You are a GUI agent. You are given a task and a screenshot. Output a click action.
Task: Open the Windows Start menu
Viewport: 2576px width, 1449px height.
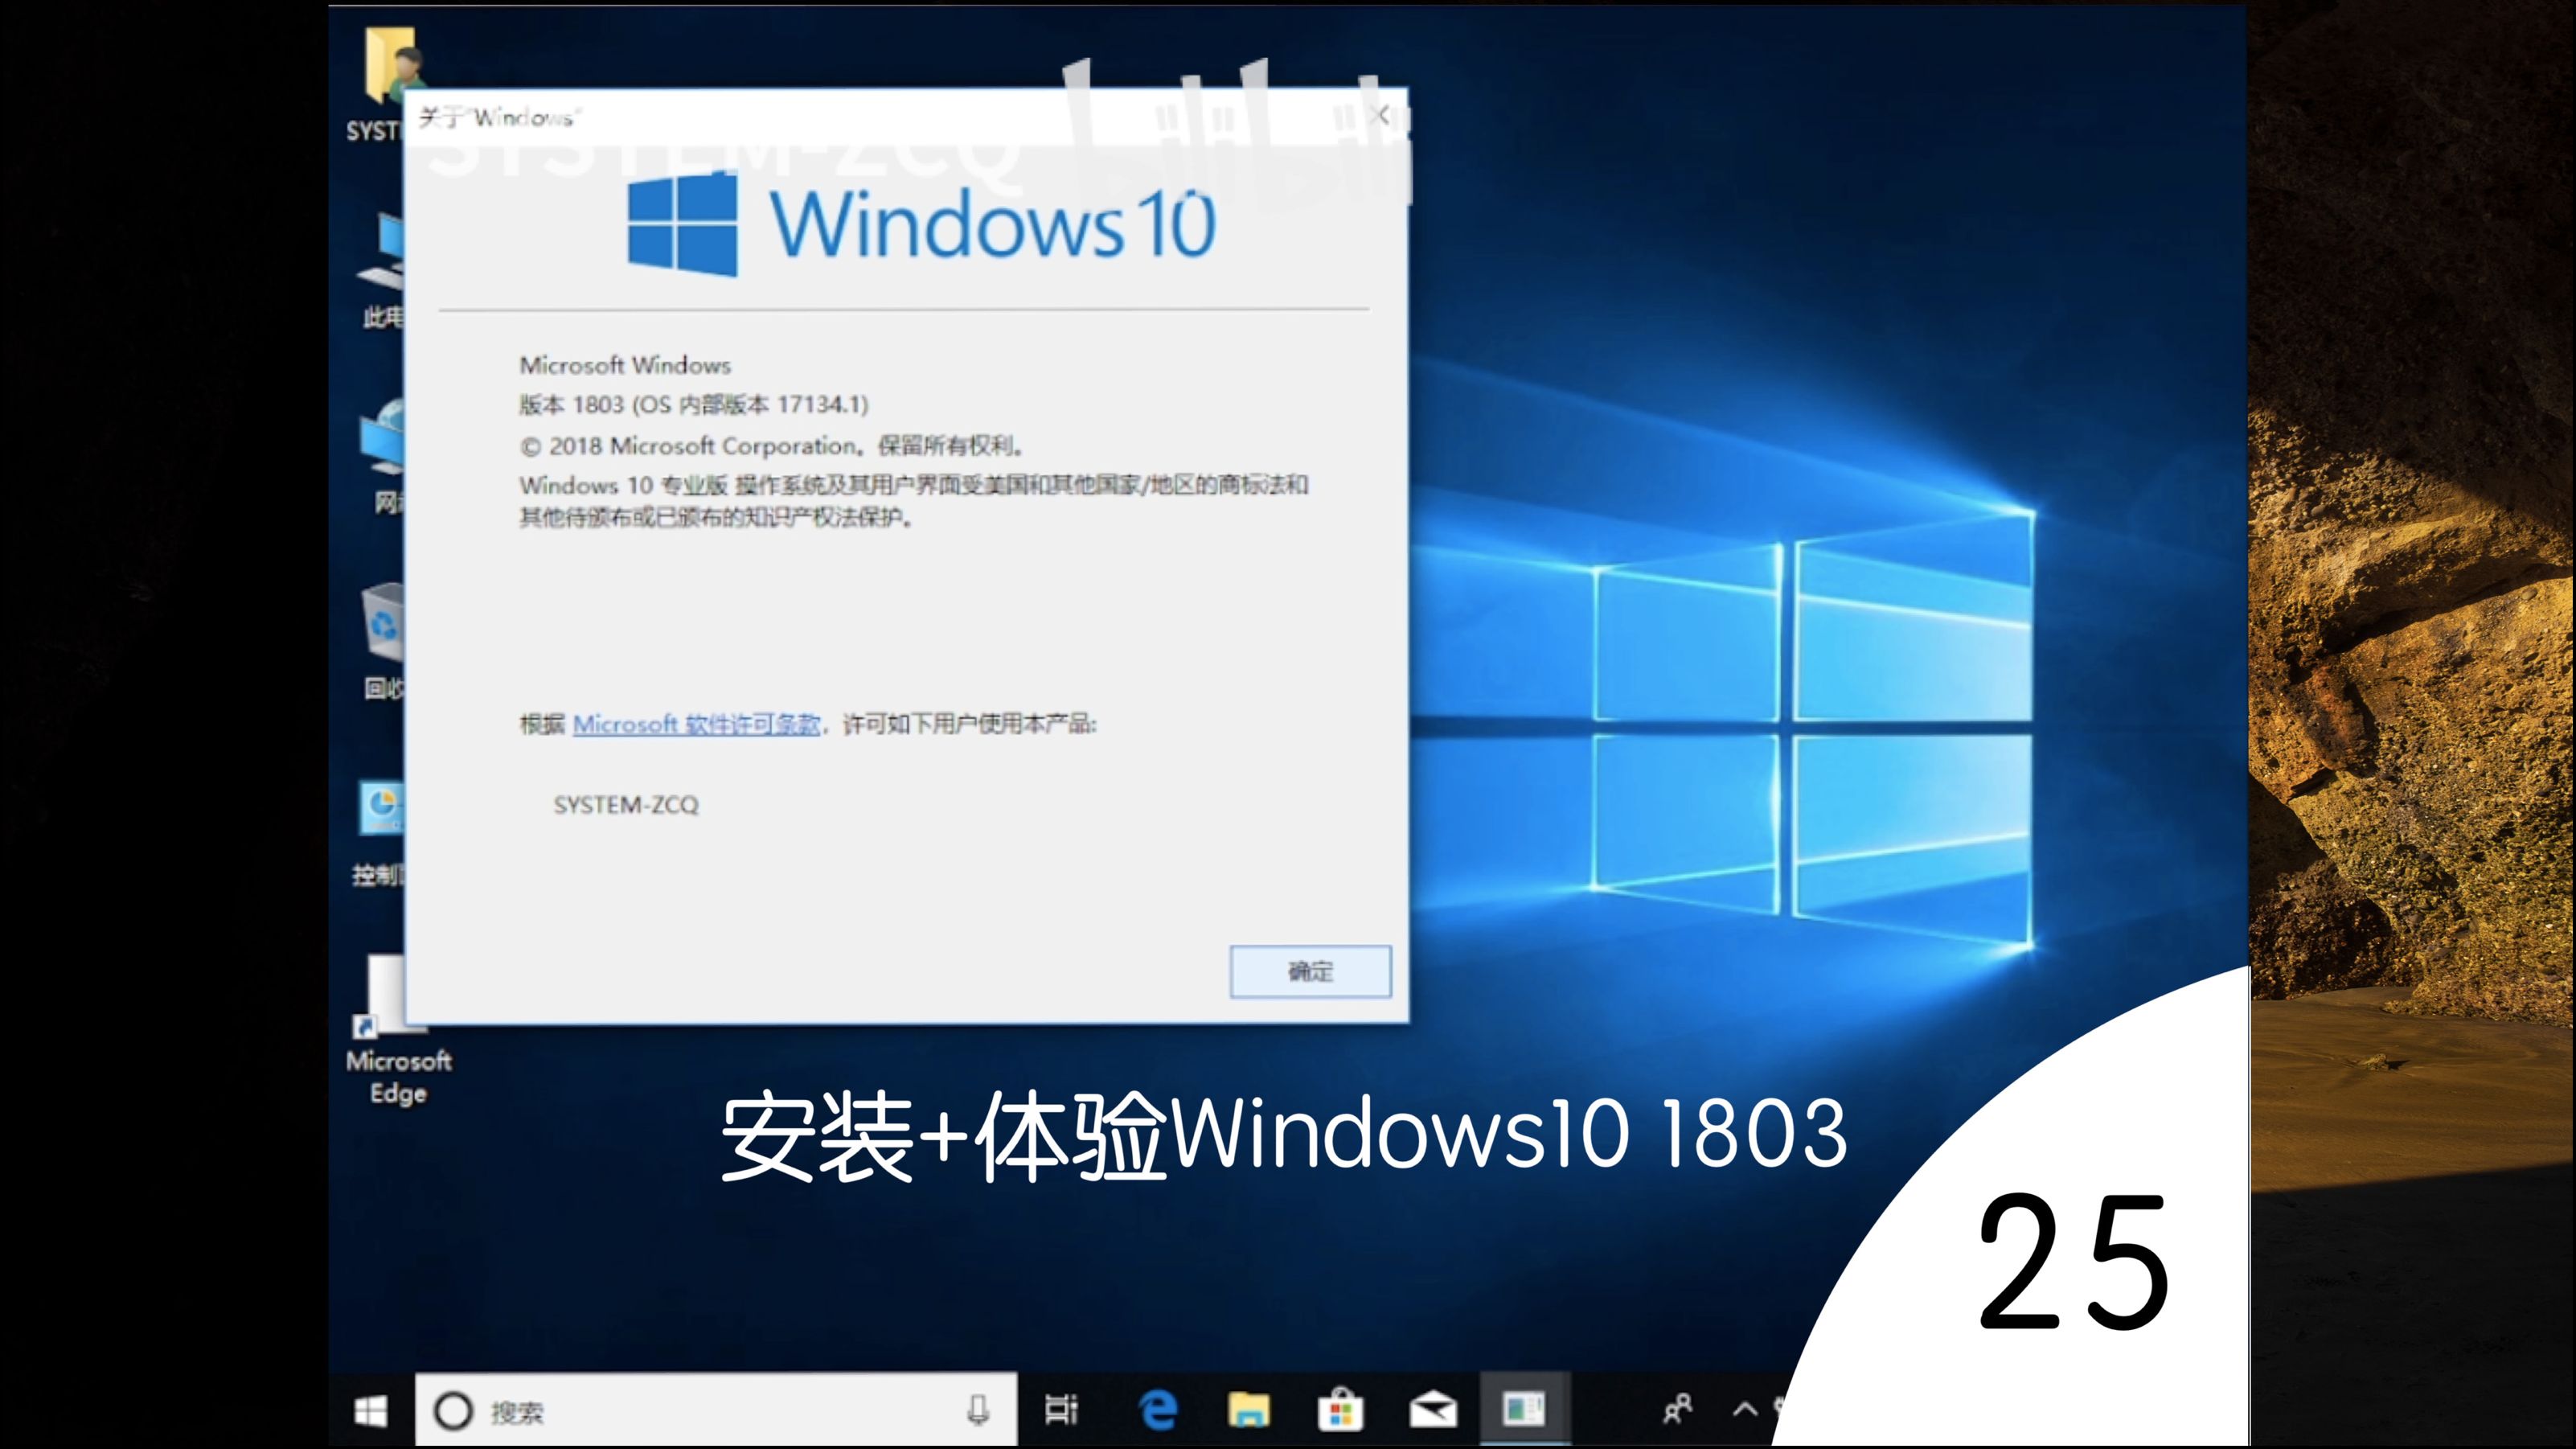pyautogui.click(x=371, y=1411)
